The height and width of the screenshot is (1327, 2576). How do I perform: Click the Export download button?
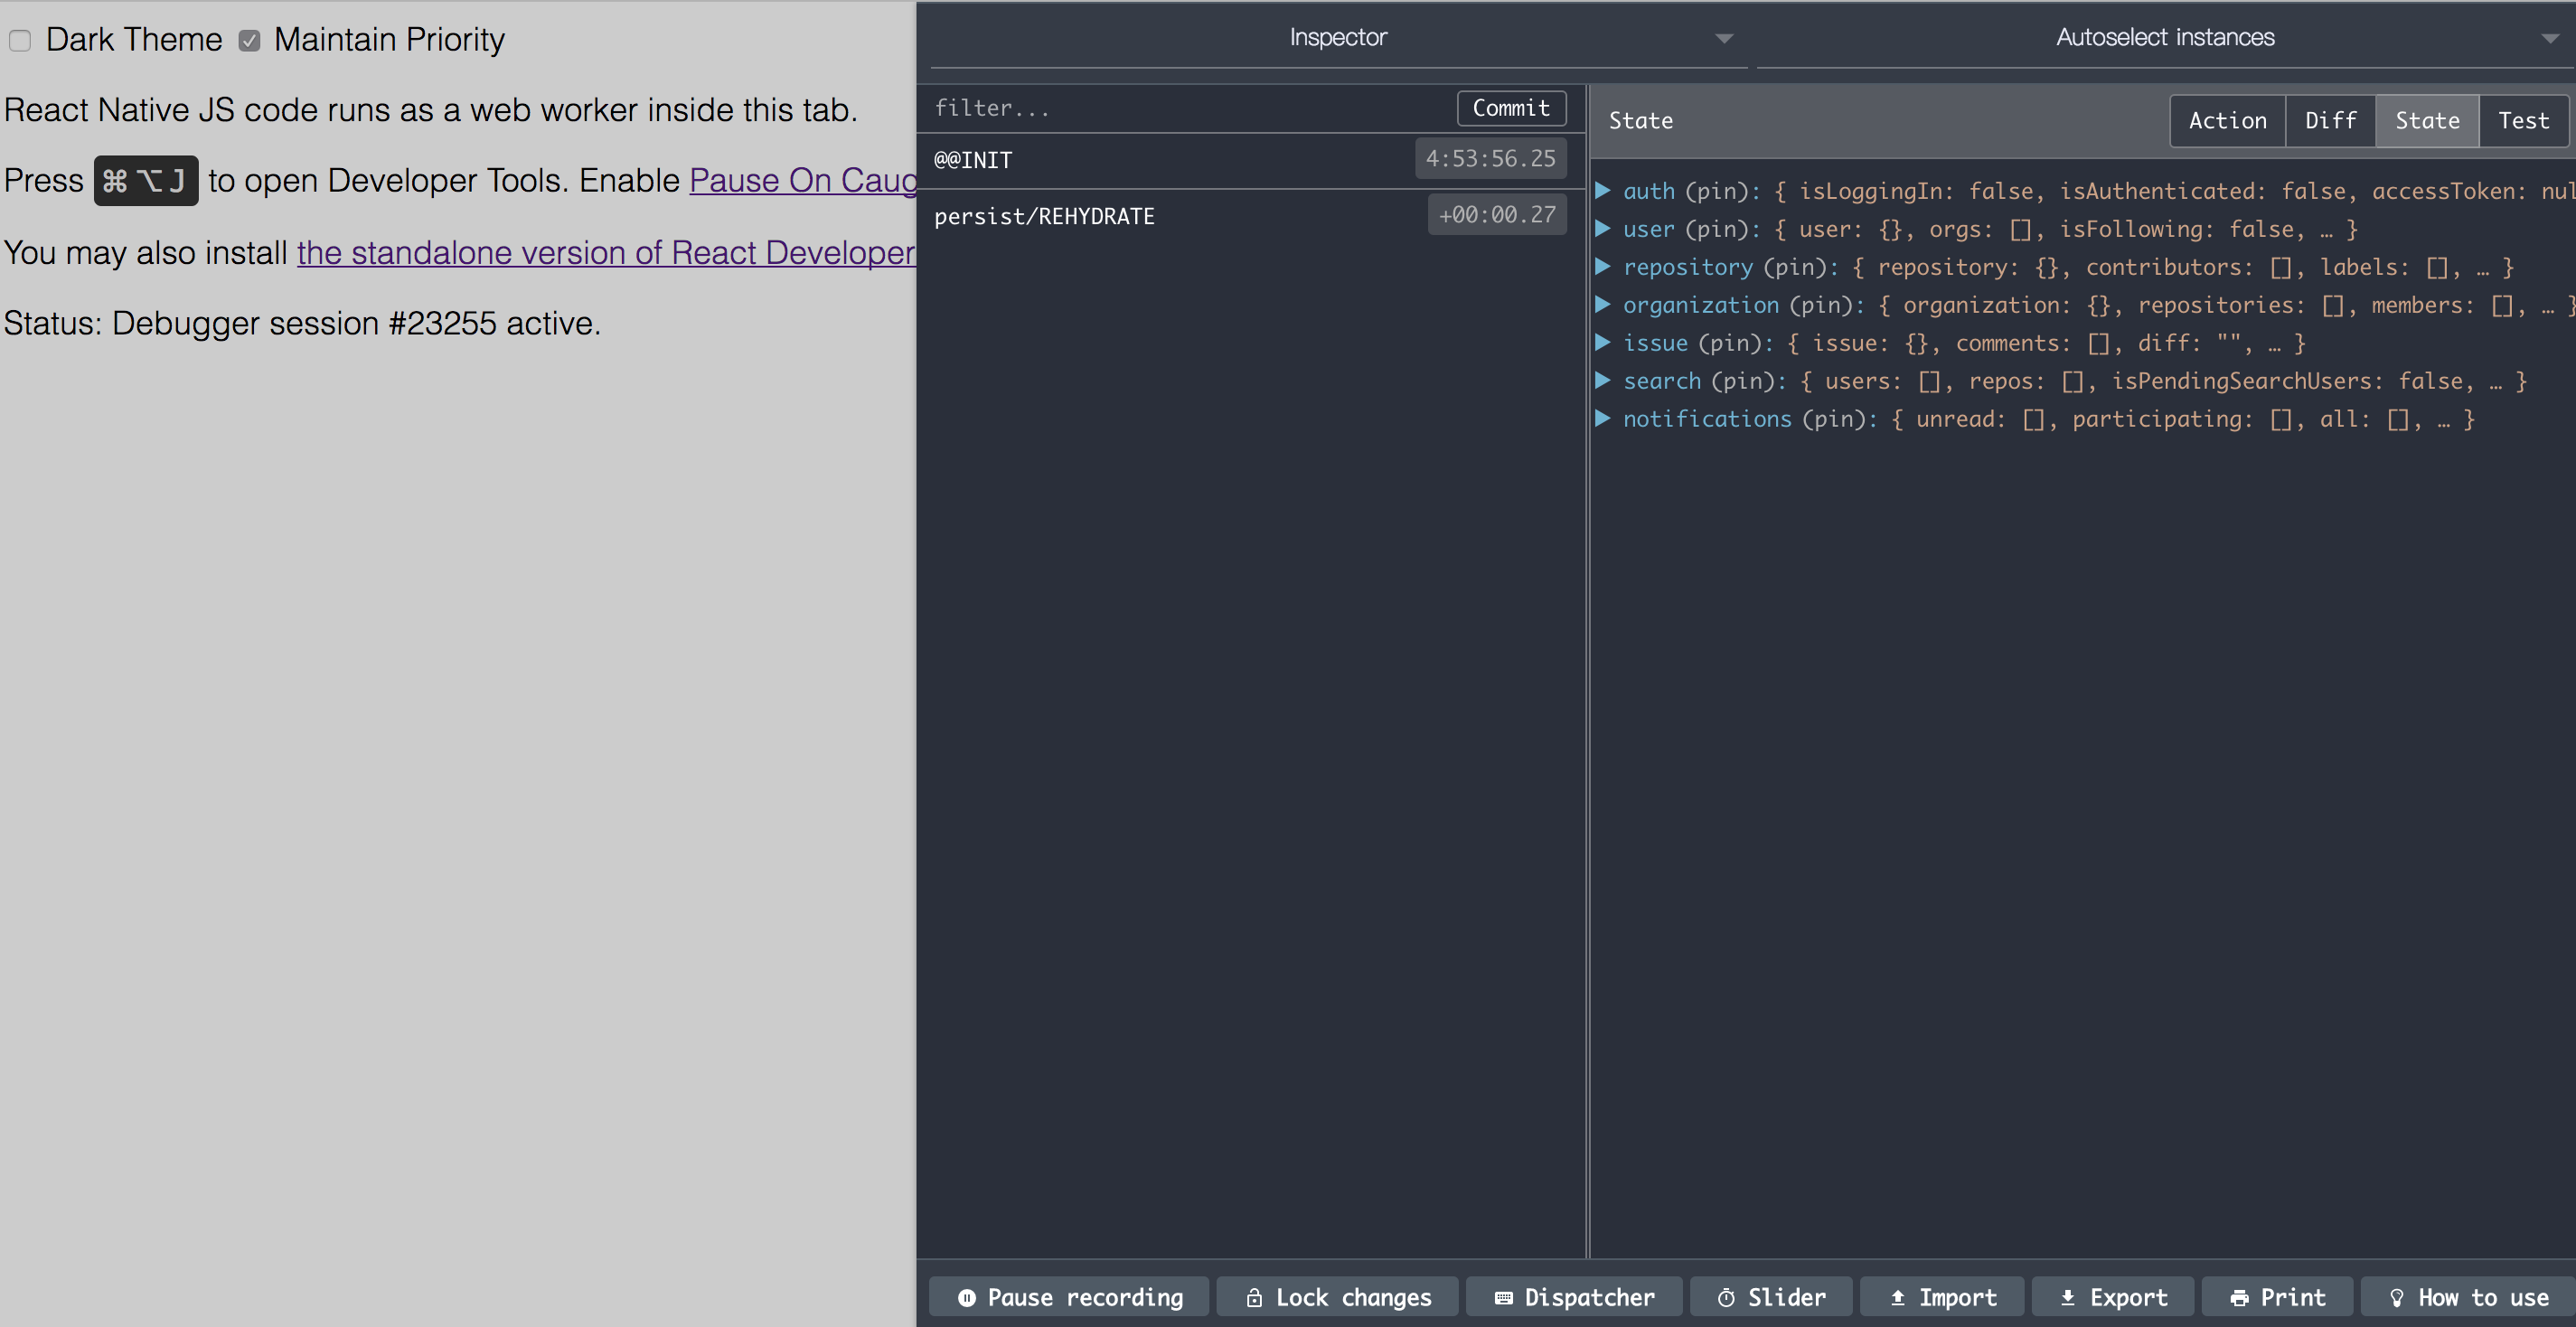pos(2113,1297)
